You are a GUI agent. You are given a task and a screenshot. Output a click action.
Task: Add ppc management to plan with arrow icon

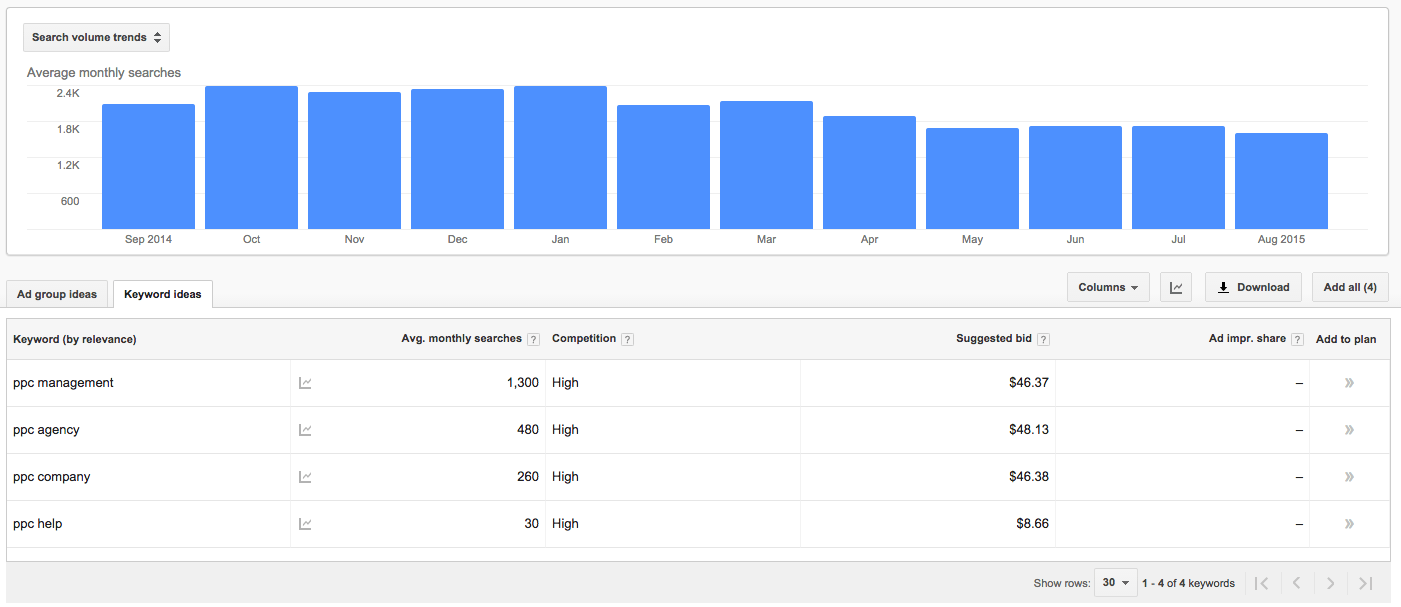click(x=1349, y=383)
